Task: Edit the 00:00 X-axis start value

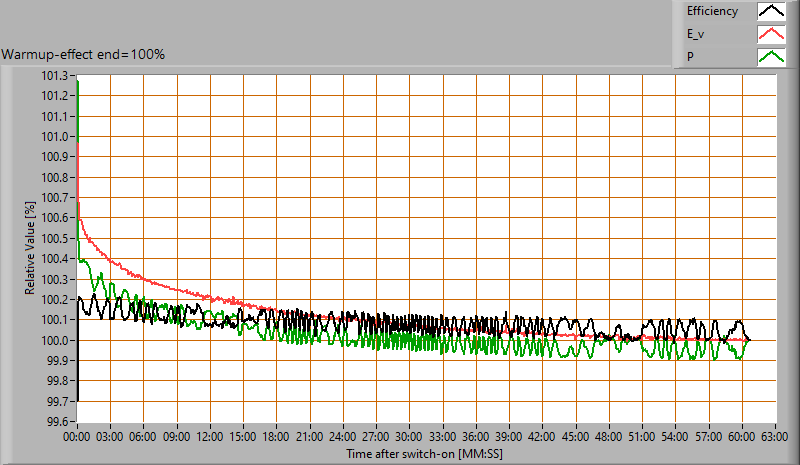Action: point(78,437)
